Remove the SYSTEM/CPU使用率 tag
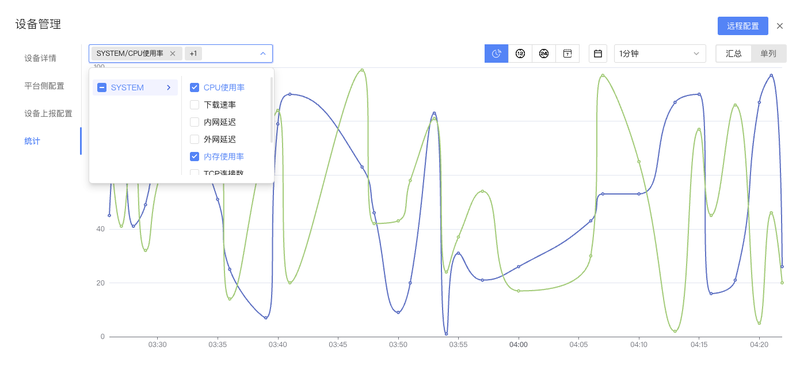800x381 pixels. click(172, 54)
